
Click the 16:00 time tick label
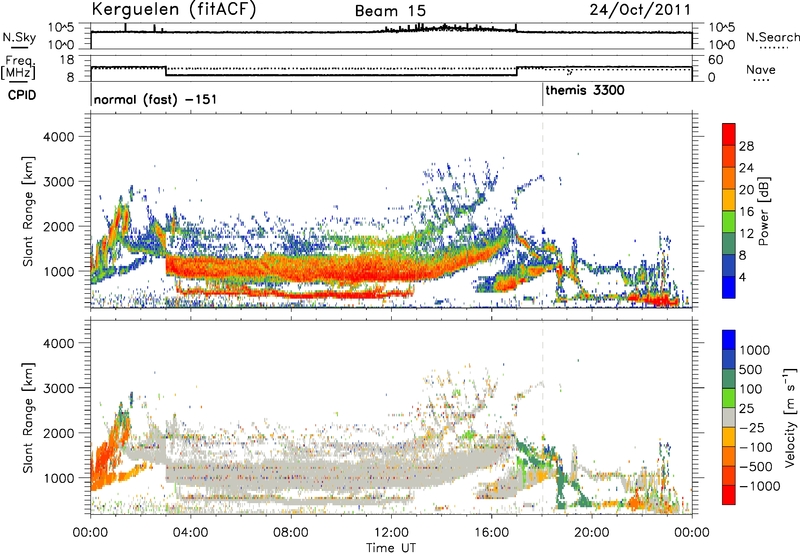[491, 533]
